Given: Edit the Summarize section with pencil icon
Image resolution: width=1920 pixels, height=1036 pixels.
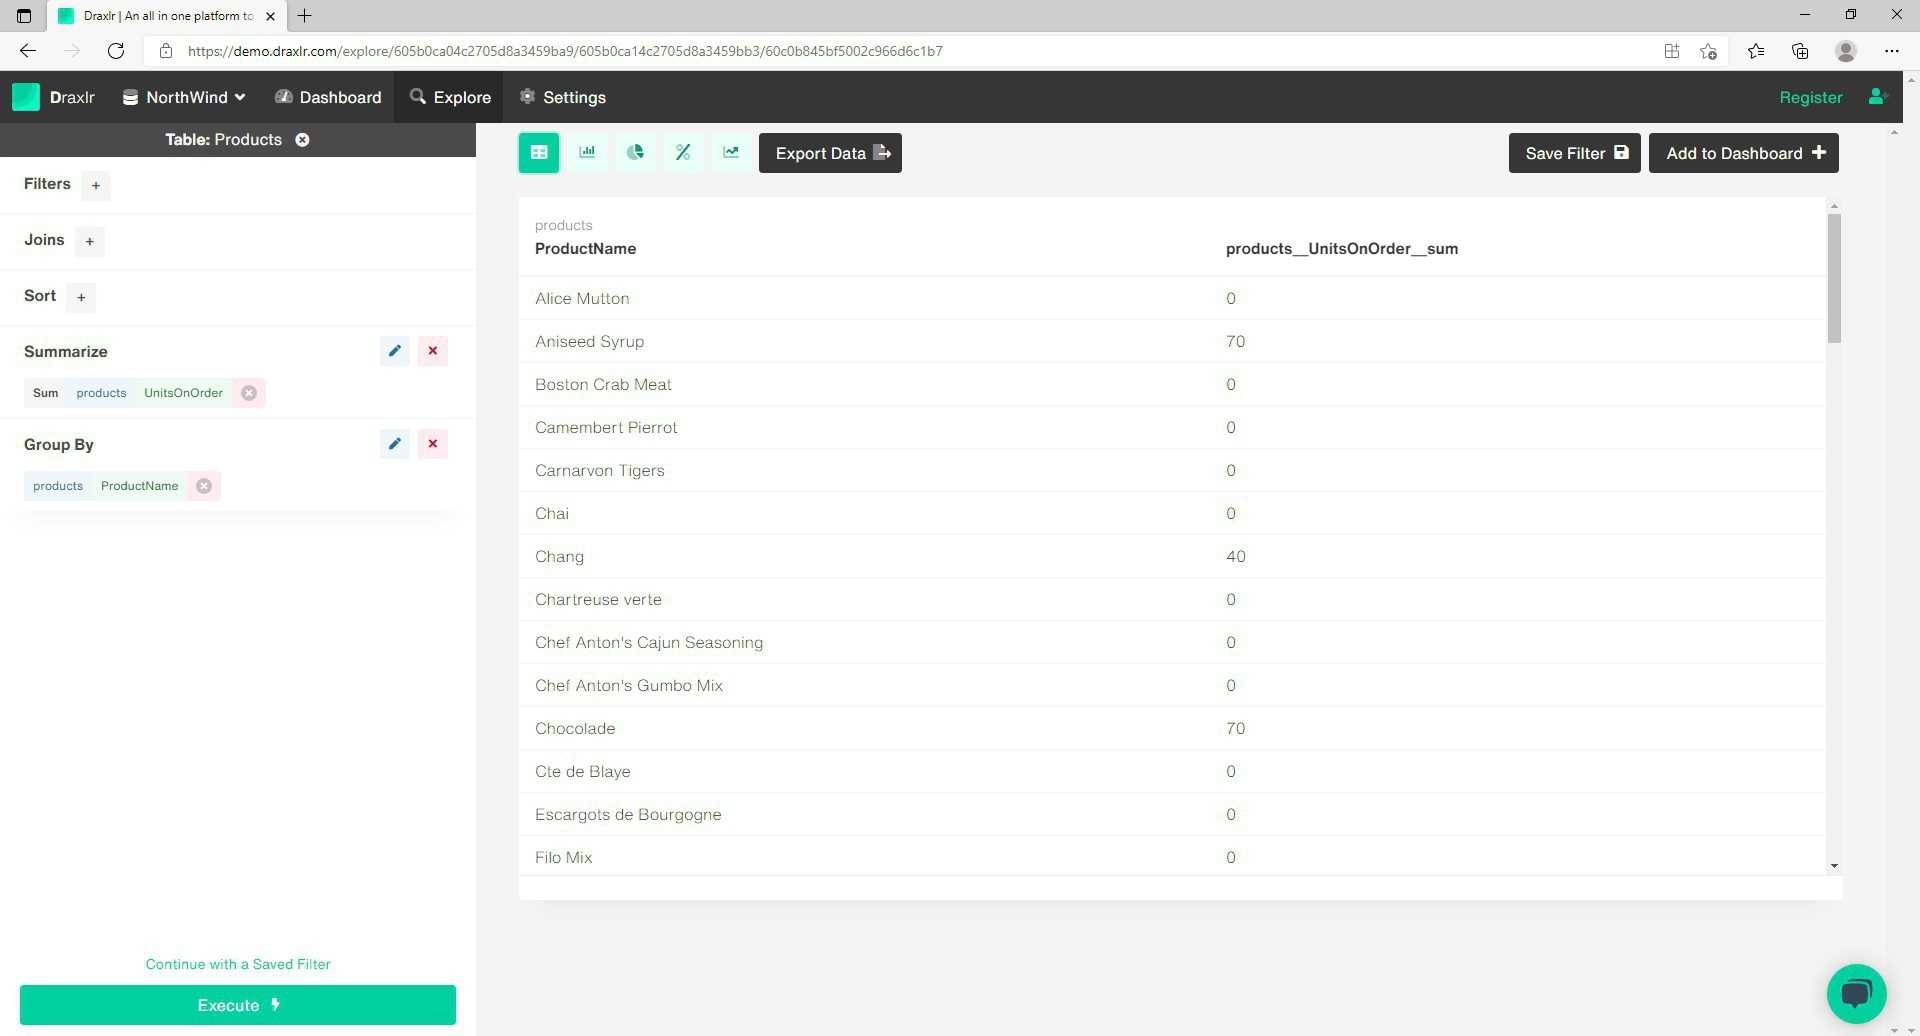Looking at the screenshot, I should point(394,351).
